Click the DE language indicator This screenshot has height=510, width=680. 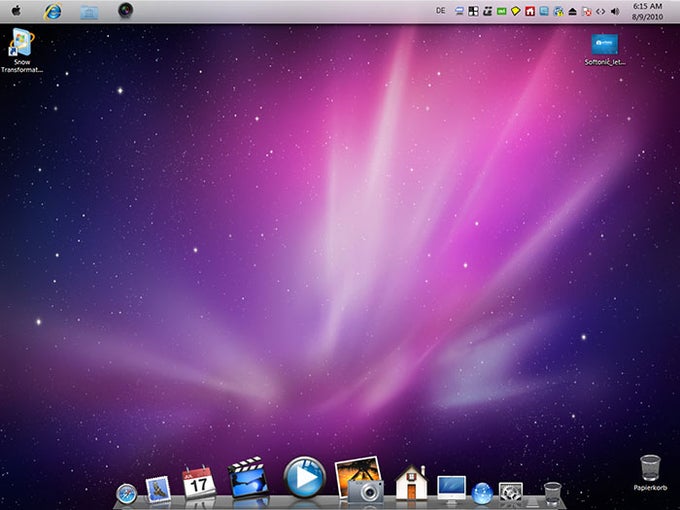tap(441, 11)
